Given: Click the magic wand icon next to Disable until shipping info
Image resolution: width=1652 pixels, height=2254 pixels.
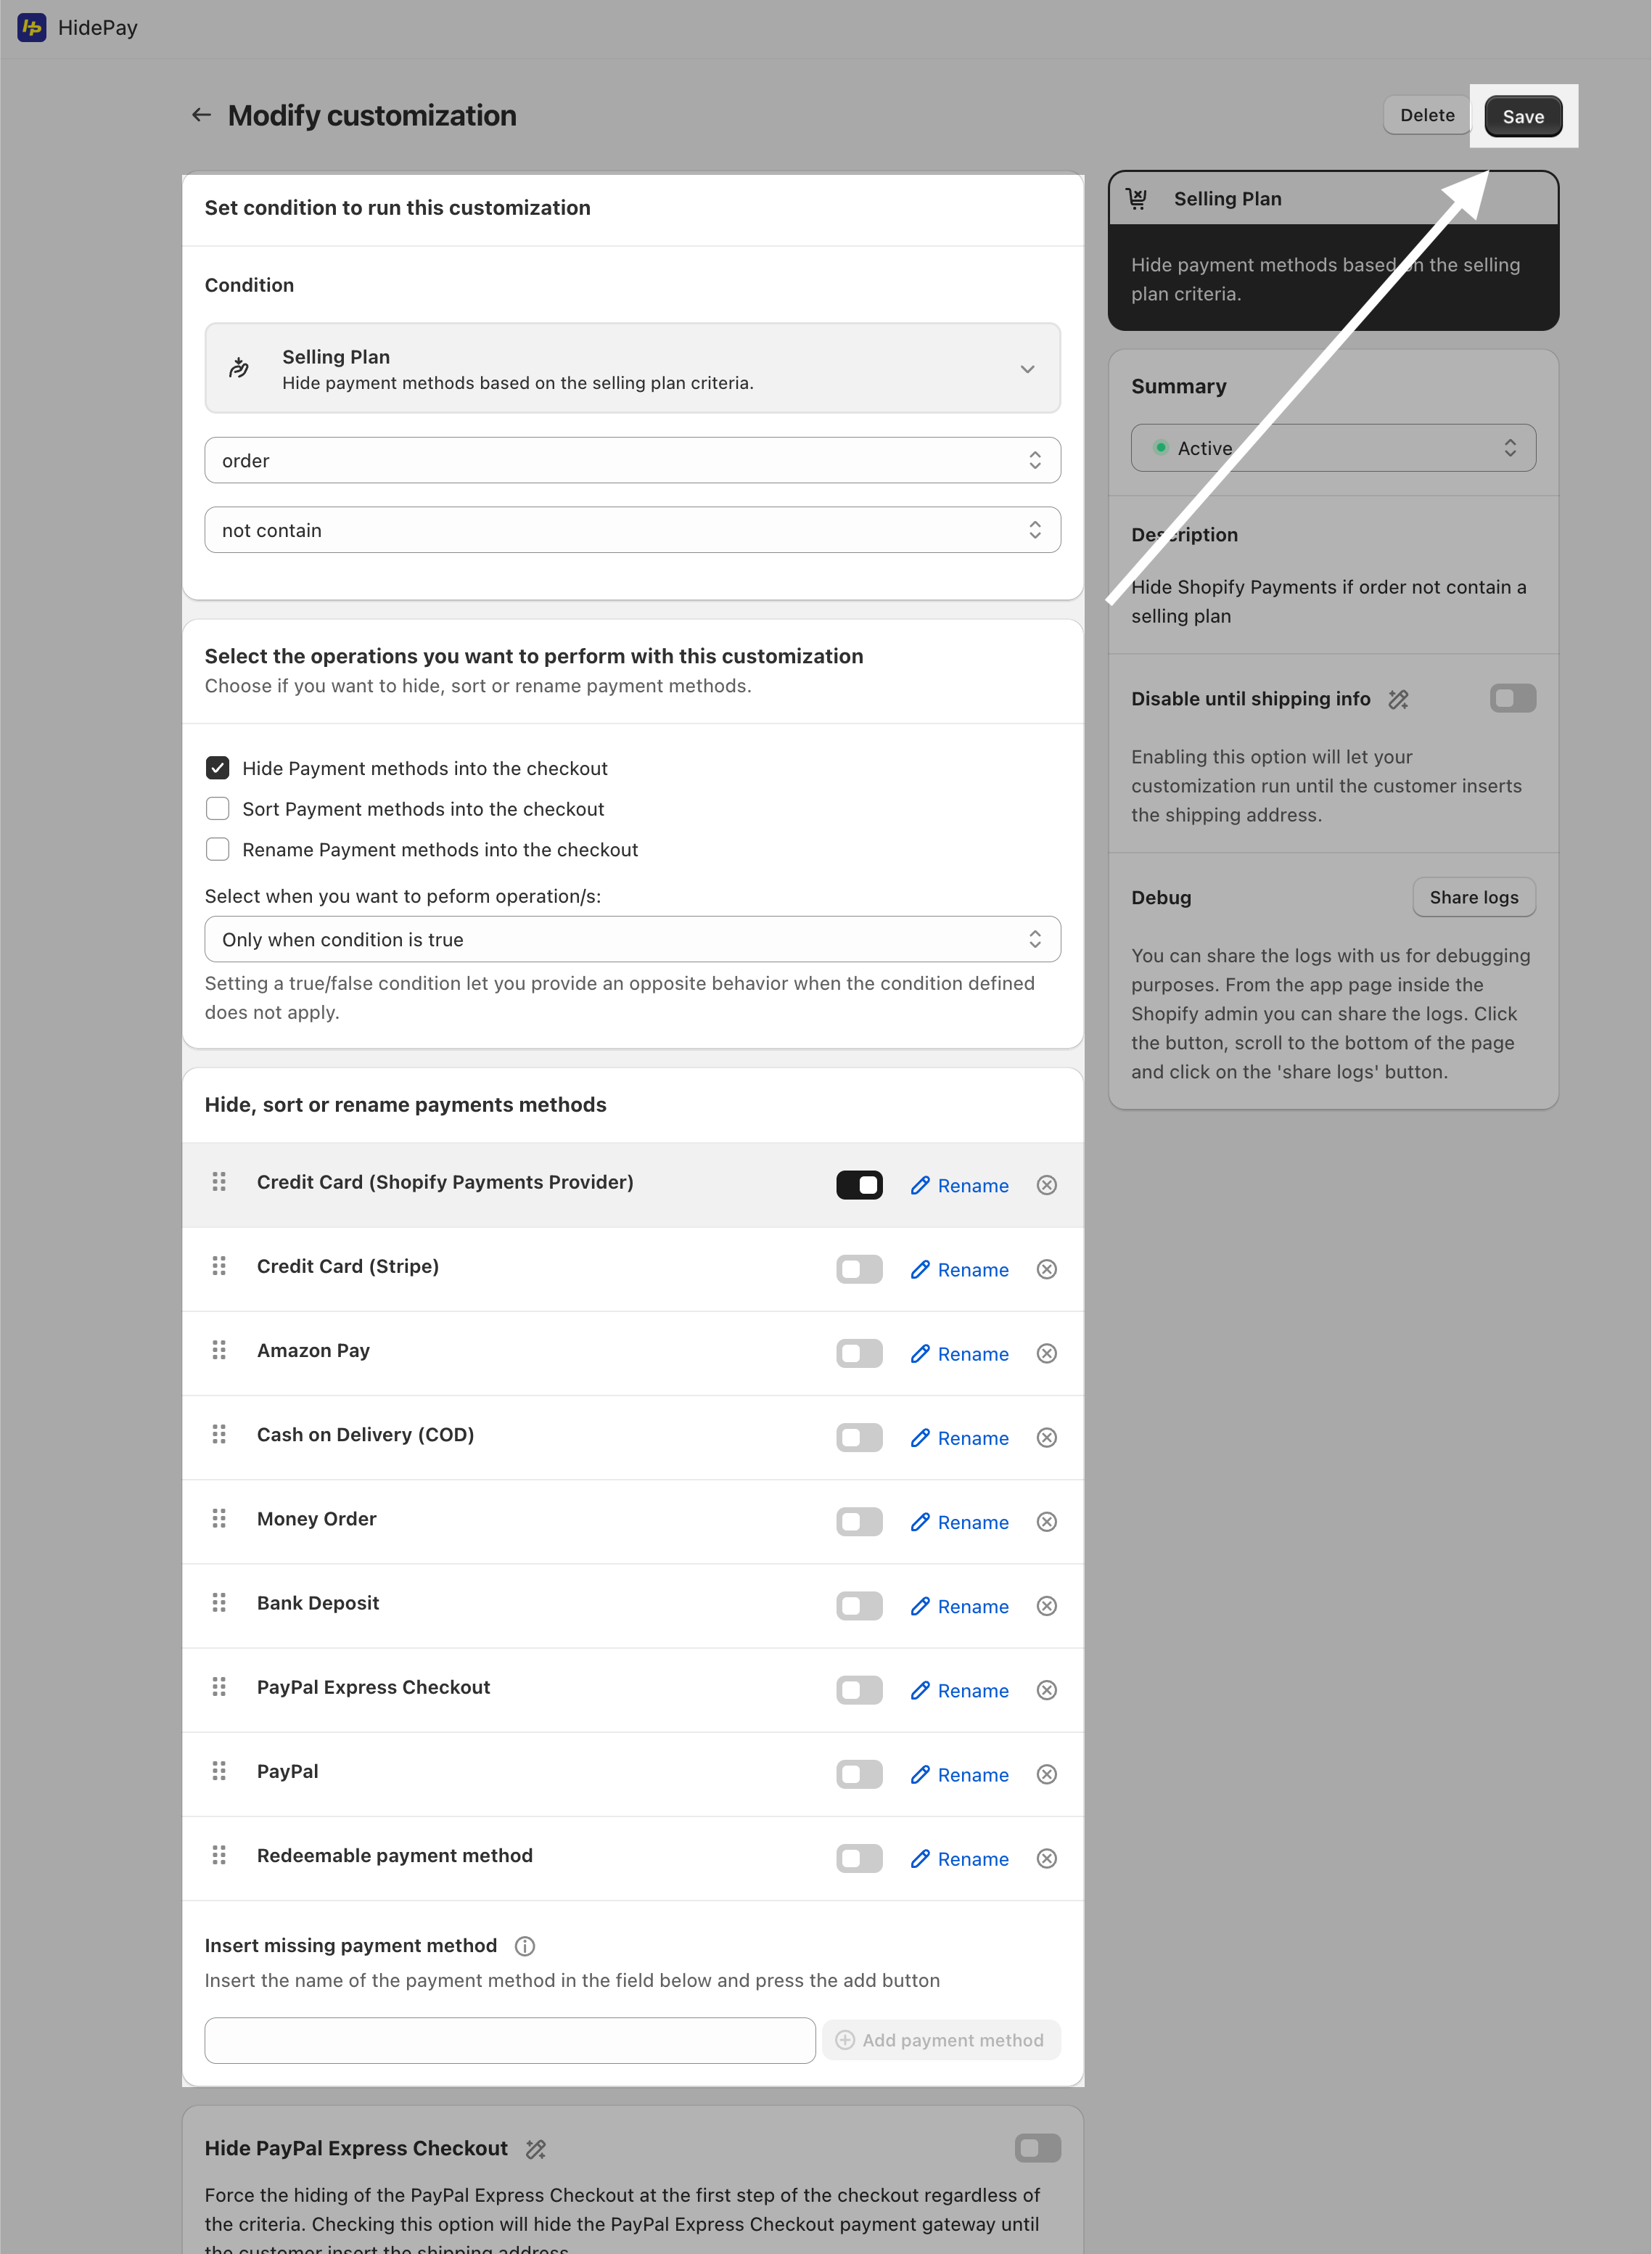Looking at the screenshot, I should pos(1398,699).
